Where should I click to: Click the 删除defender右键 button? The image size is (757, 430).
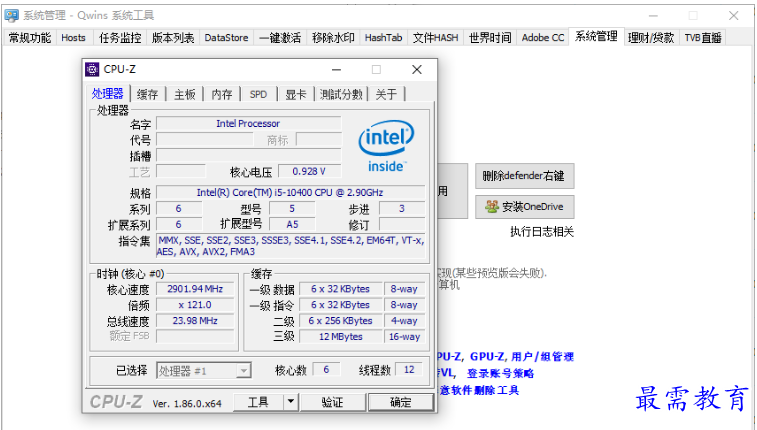(x=524, y=176)
